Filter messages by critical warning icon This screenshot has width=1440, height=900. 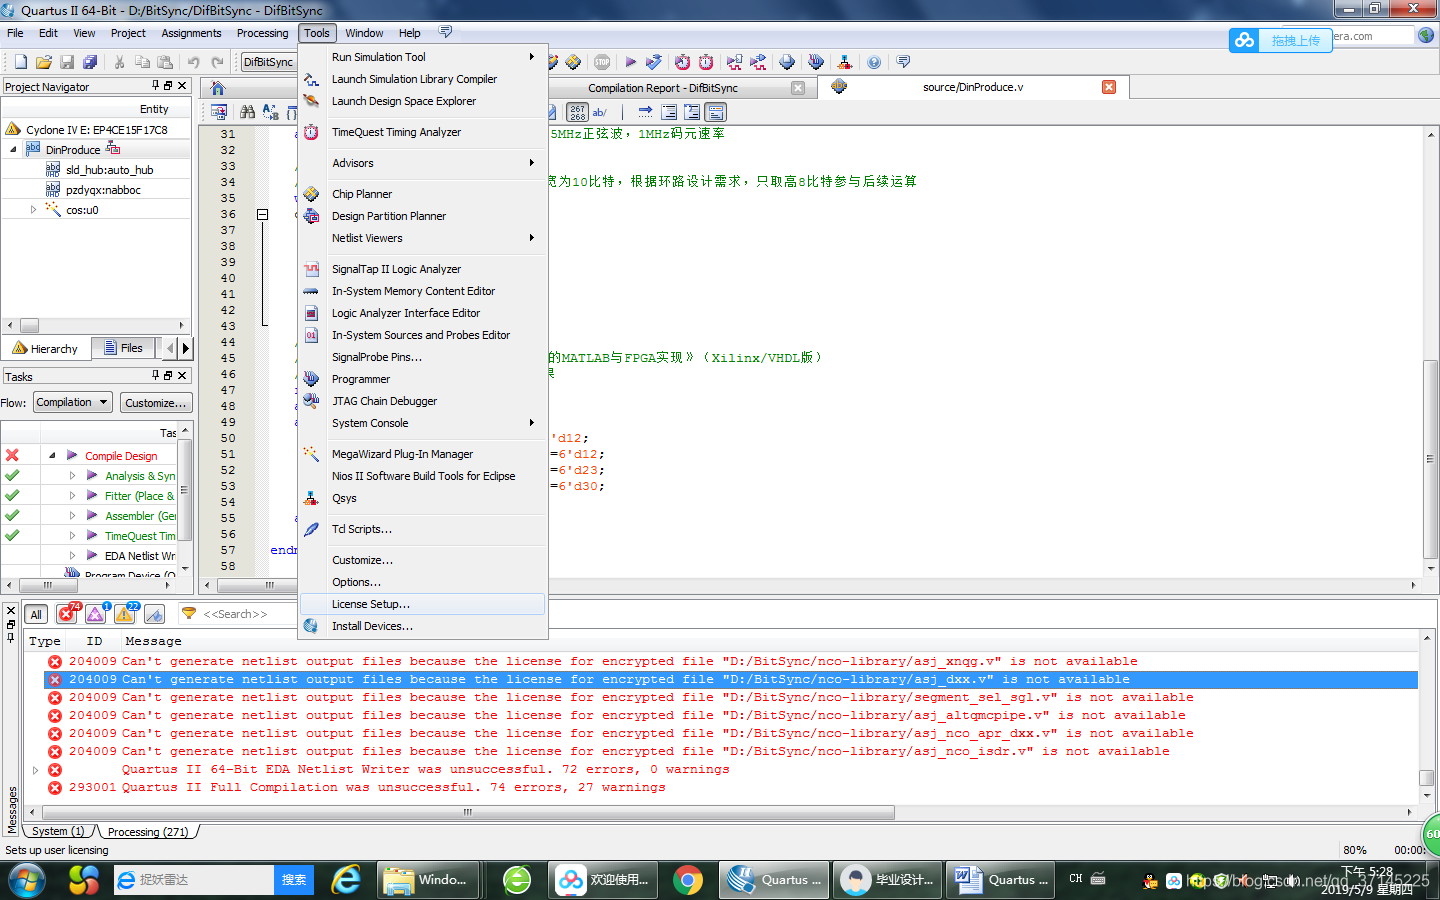pyautogui.click(x=97, y=613)
